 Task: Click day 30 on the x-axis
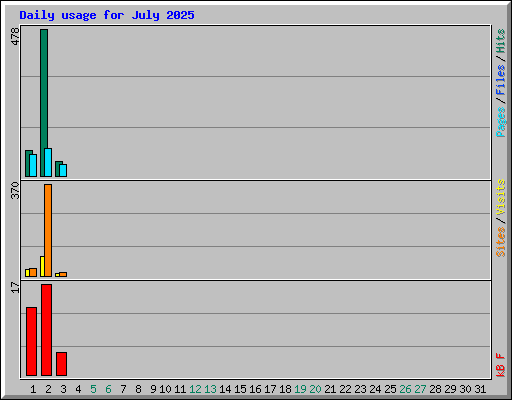pyautogui.click(x=465, y=389)
